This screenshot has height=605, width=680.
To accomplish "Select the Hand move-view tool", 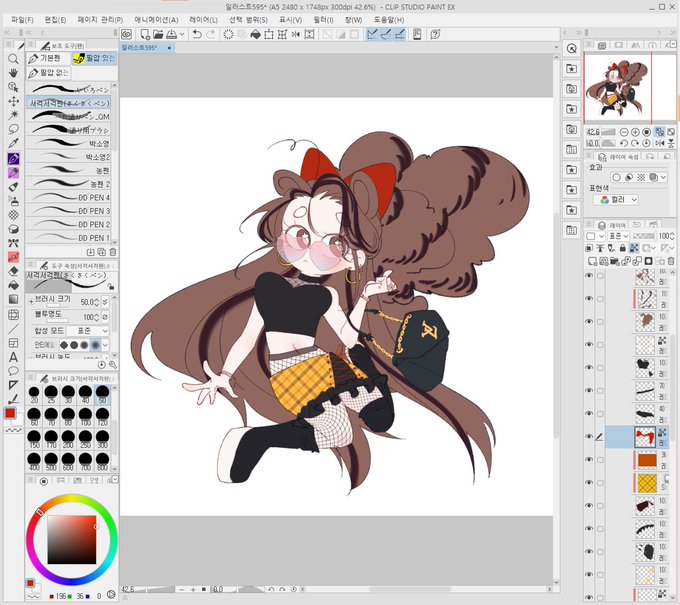I will (13, 73).
